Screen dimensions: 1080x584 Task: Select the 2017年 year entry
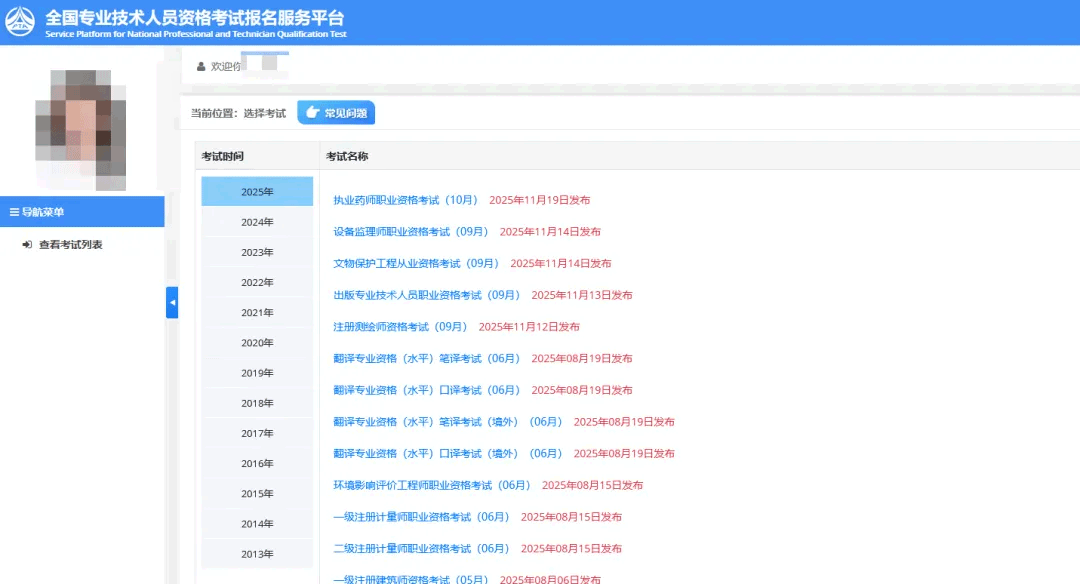coord(257,433)
